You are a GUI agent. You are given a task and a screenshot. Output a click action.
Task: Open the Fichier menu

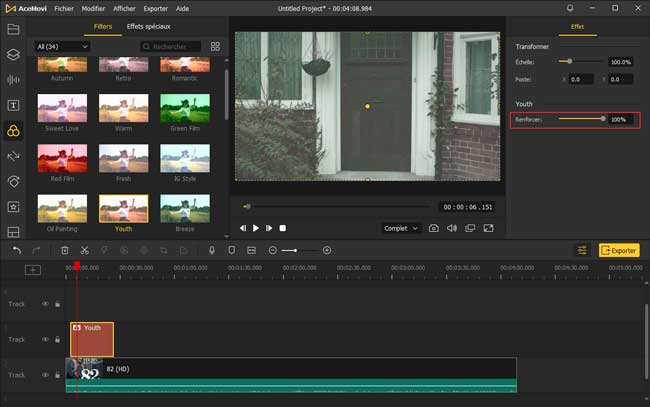pos(64,8)
